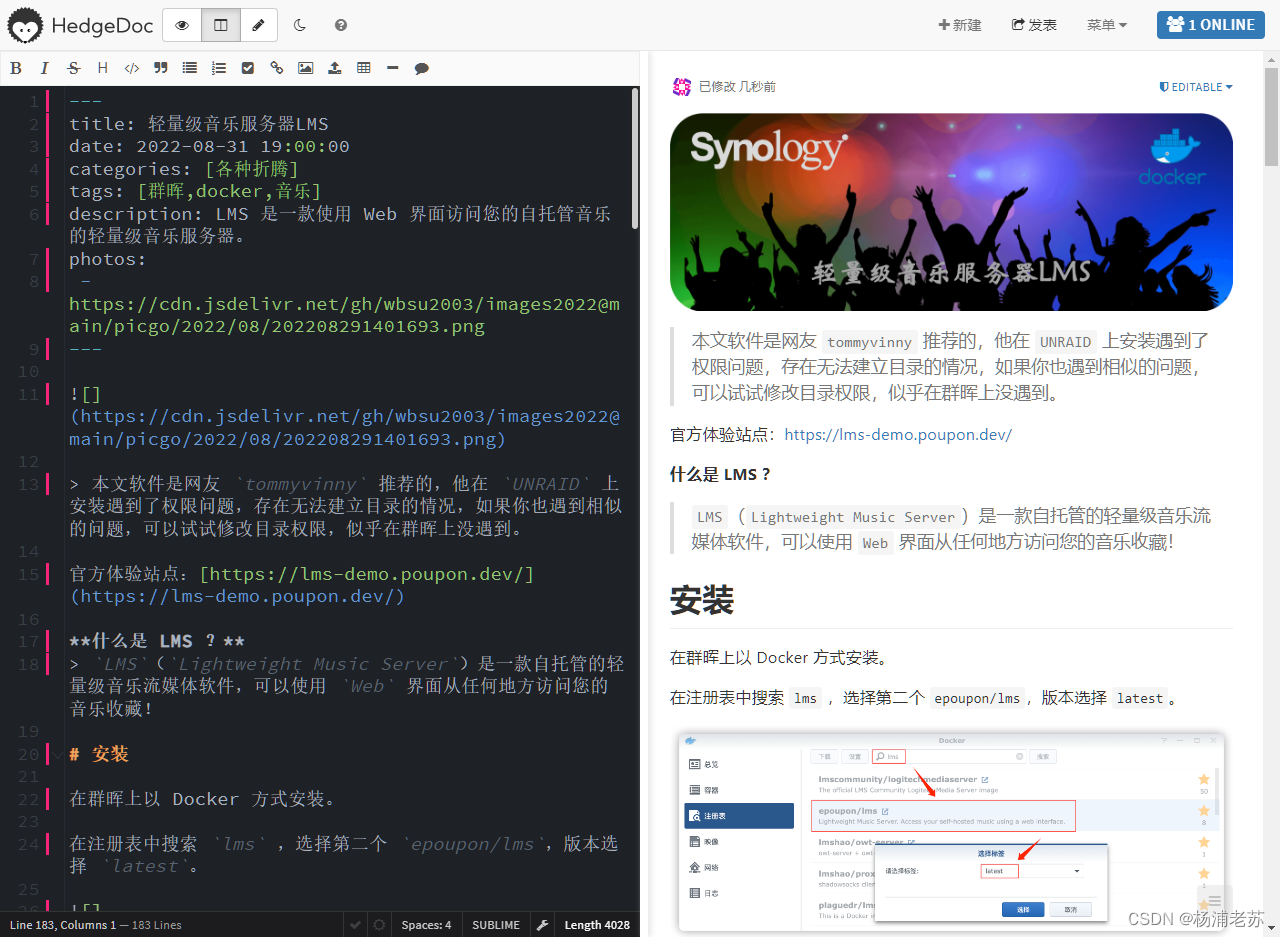
Task: Insert a blockquote from the toolbar
Action: tap(161, 68)
